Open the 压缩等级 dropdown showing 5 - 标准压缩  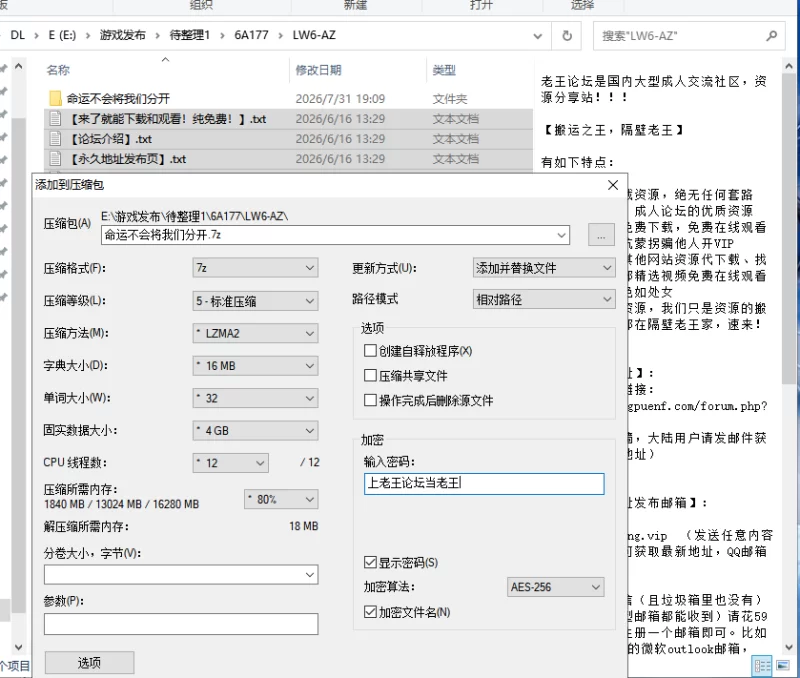point(255,301)
